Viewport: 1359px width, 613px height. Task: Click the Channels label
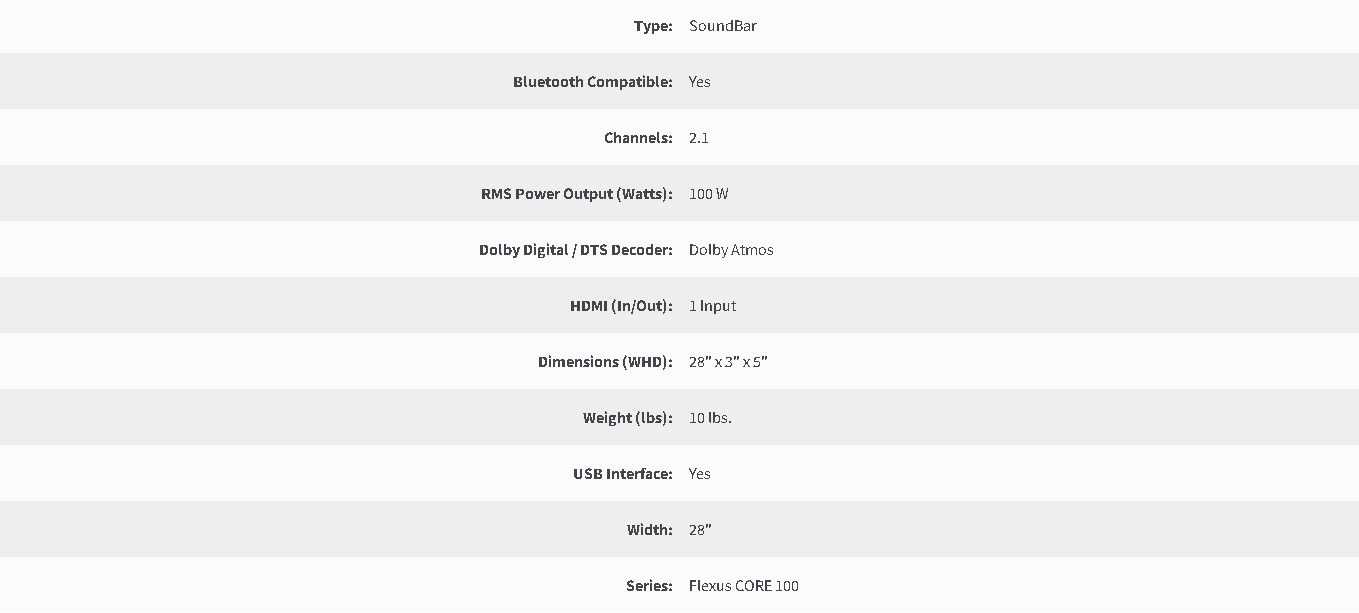[638, 138]
